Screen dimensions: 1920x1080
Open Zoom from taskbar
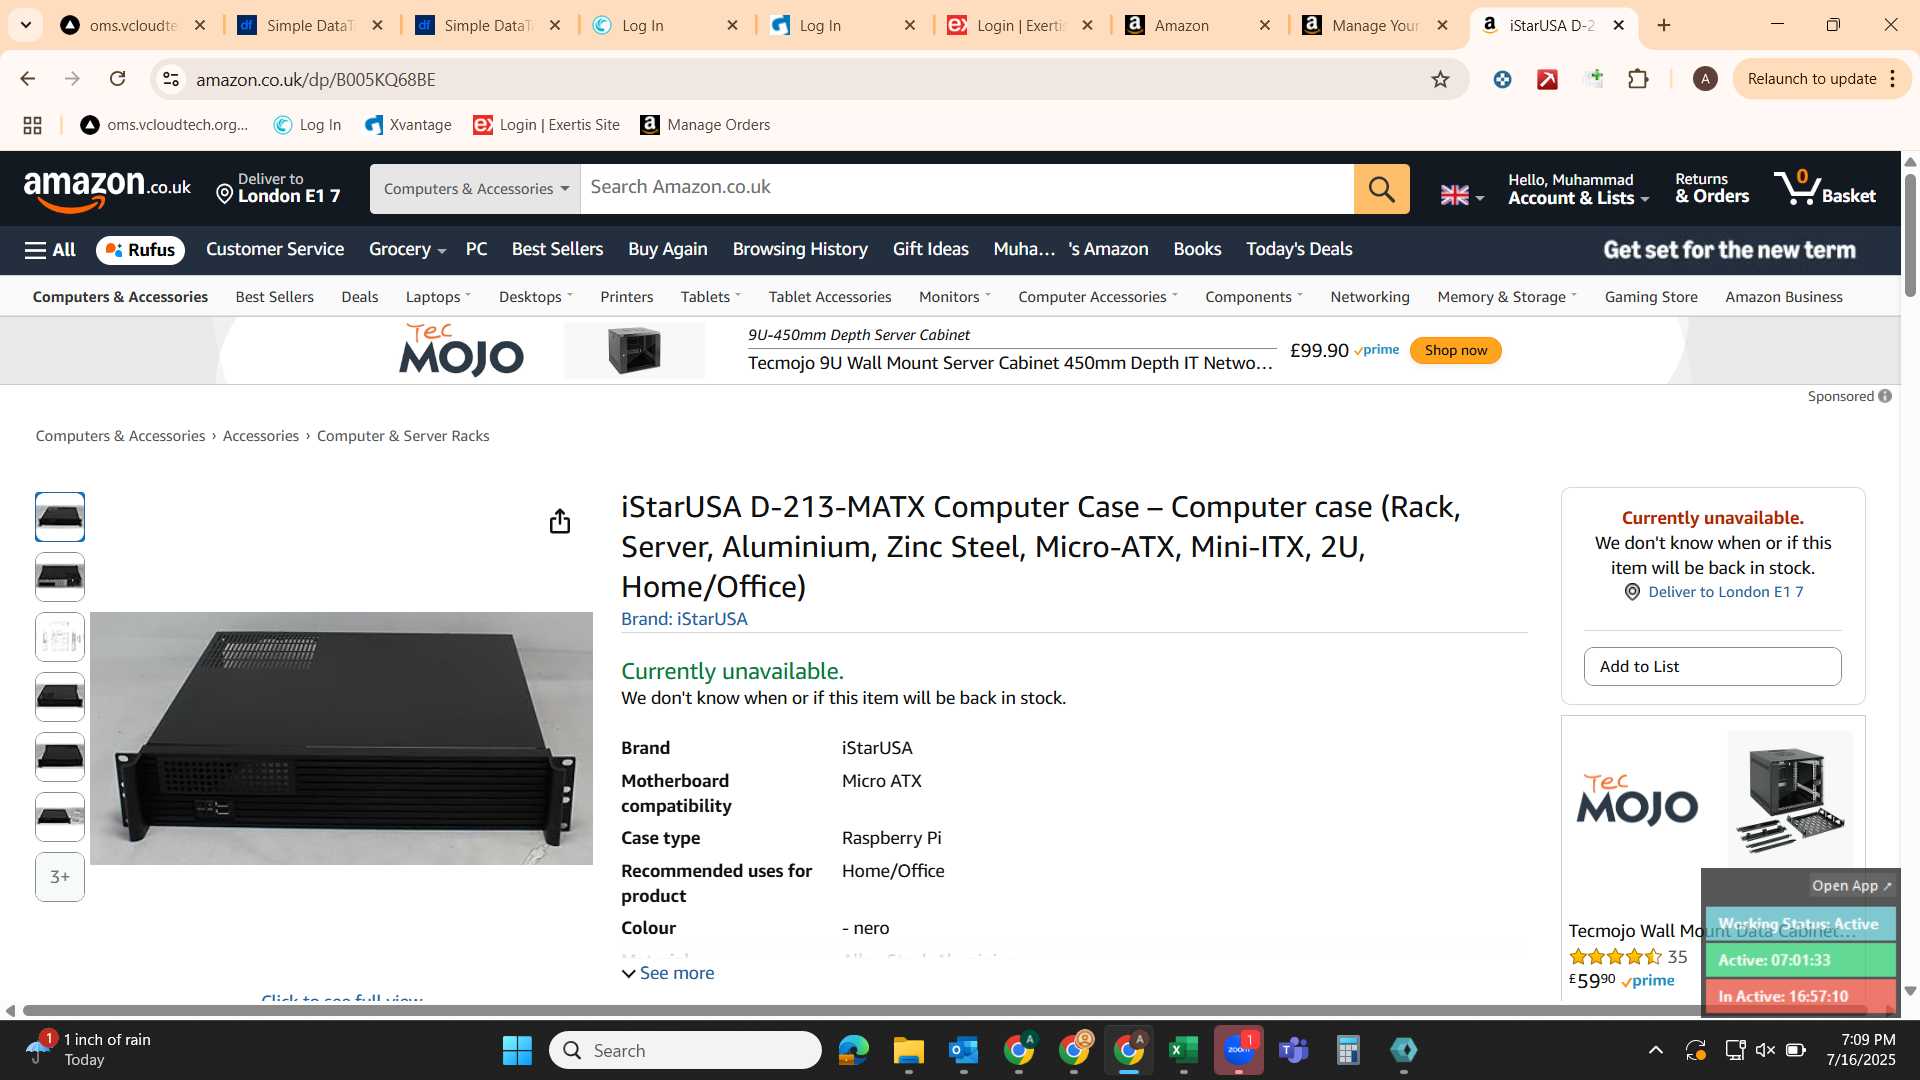coord(1238,1050)
